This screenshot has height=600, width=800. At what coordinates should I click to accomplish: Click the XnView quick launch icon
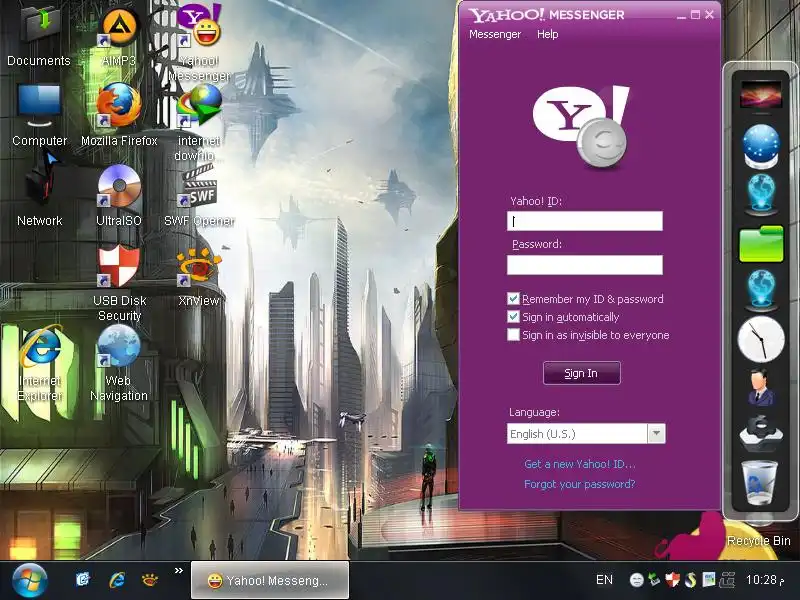(x=149, y=580)
